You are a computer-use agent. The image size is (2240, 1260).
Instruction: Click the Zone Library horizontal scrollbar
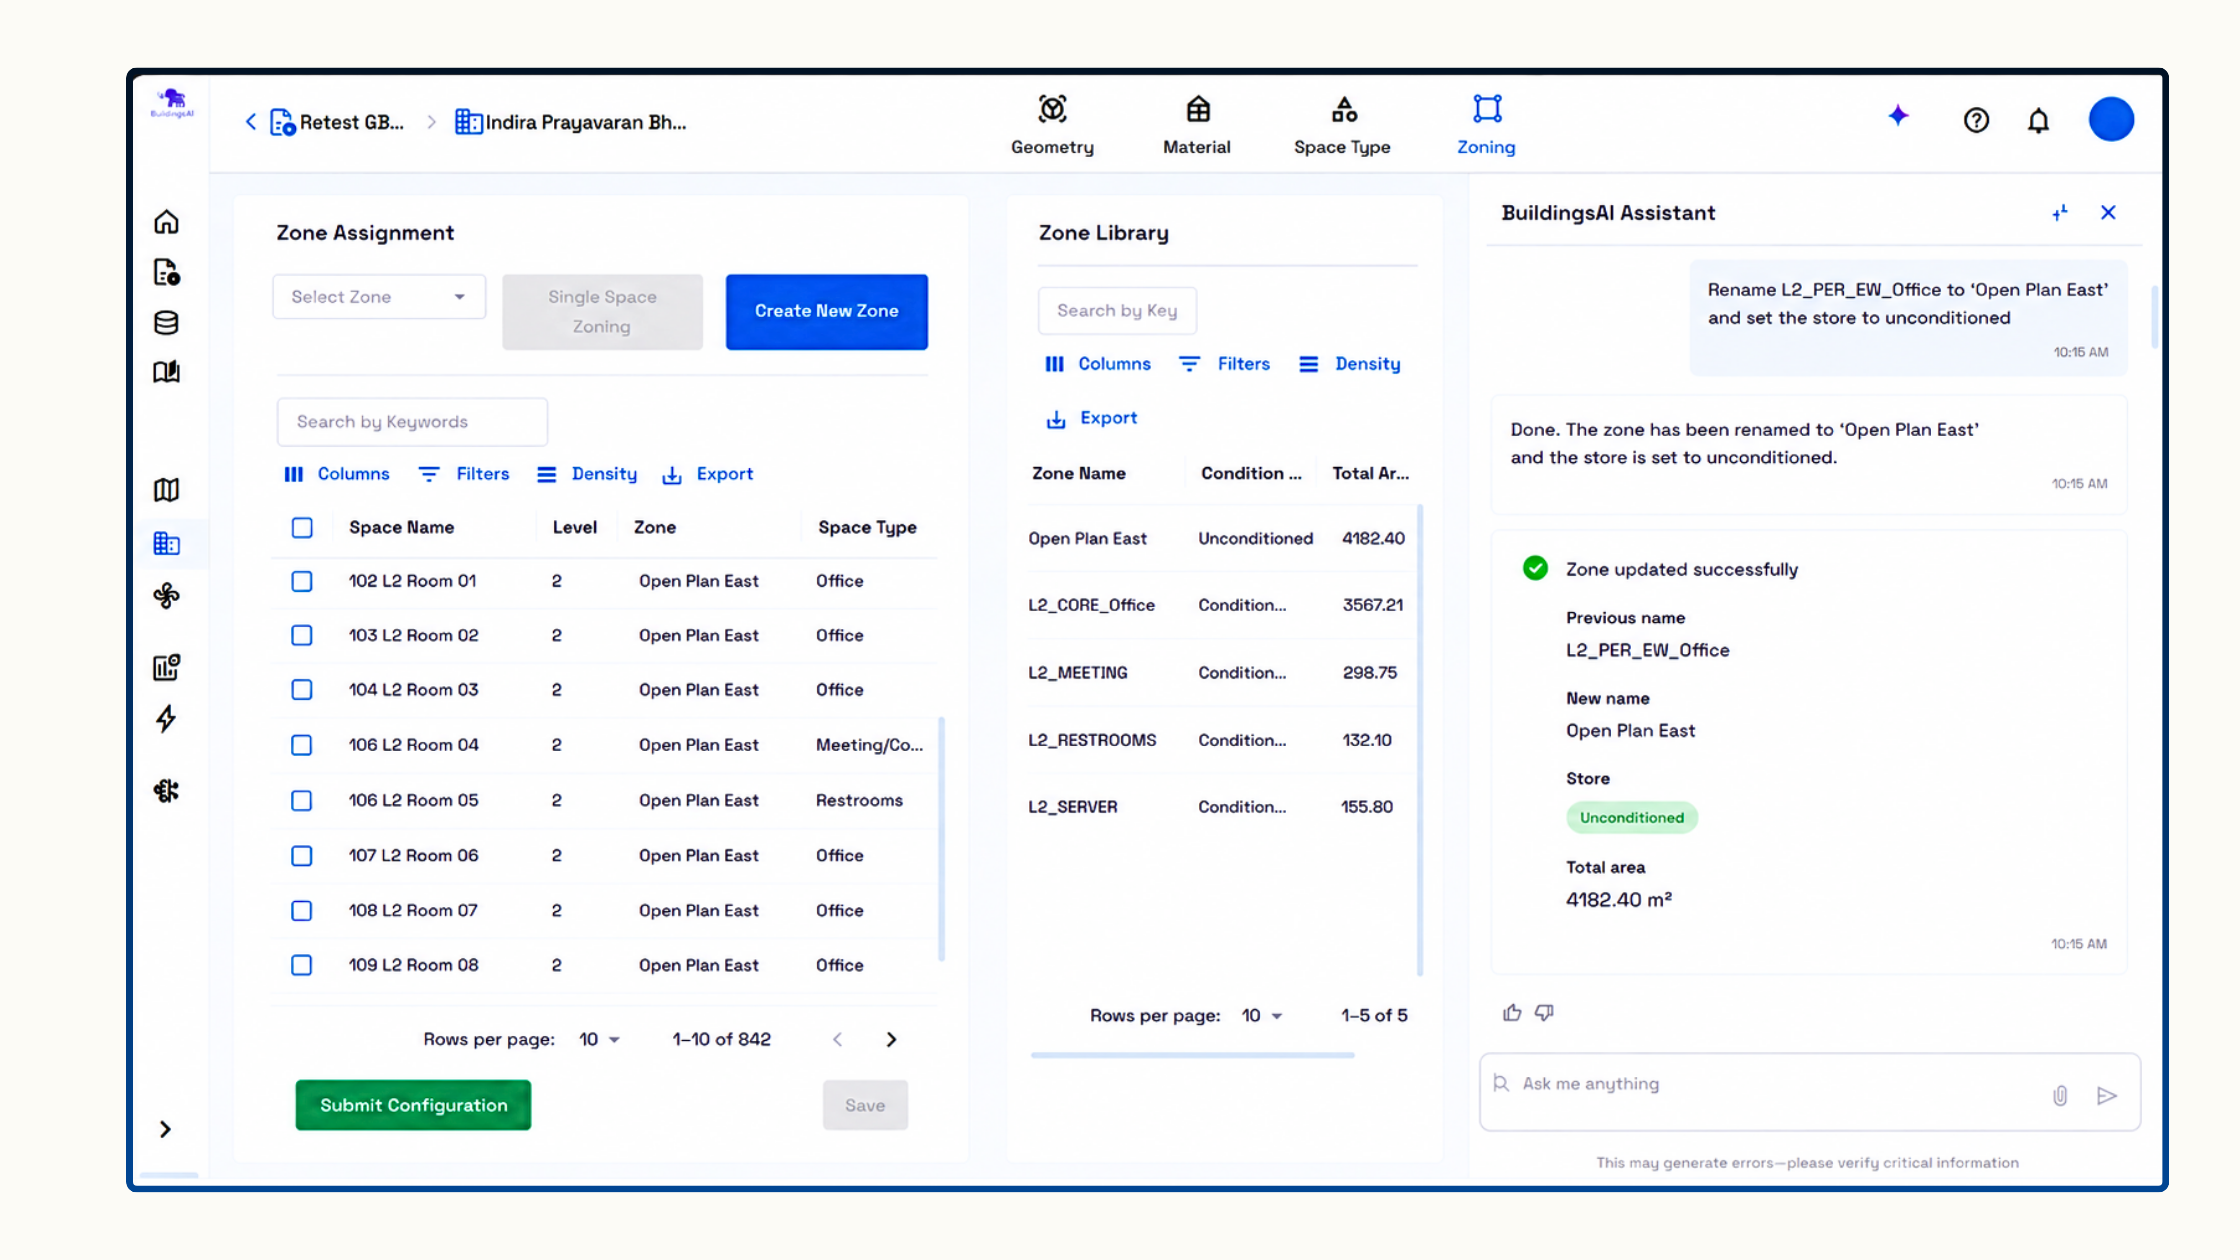tap(1193, 1055)
